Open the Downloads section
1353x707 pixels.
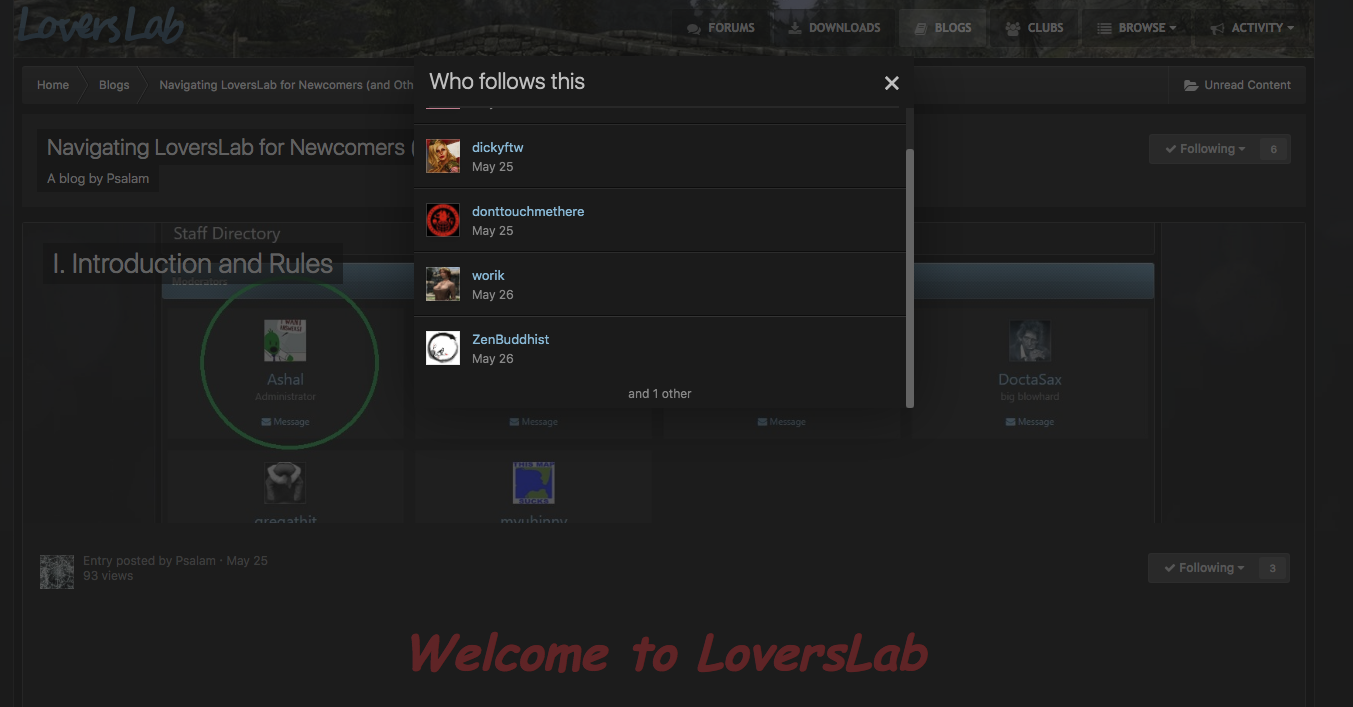click(834, 28)
